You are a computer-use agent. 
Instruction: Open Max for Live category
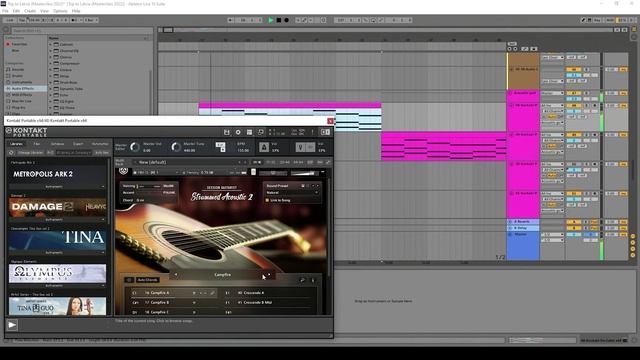coord(21,101)
